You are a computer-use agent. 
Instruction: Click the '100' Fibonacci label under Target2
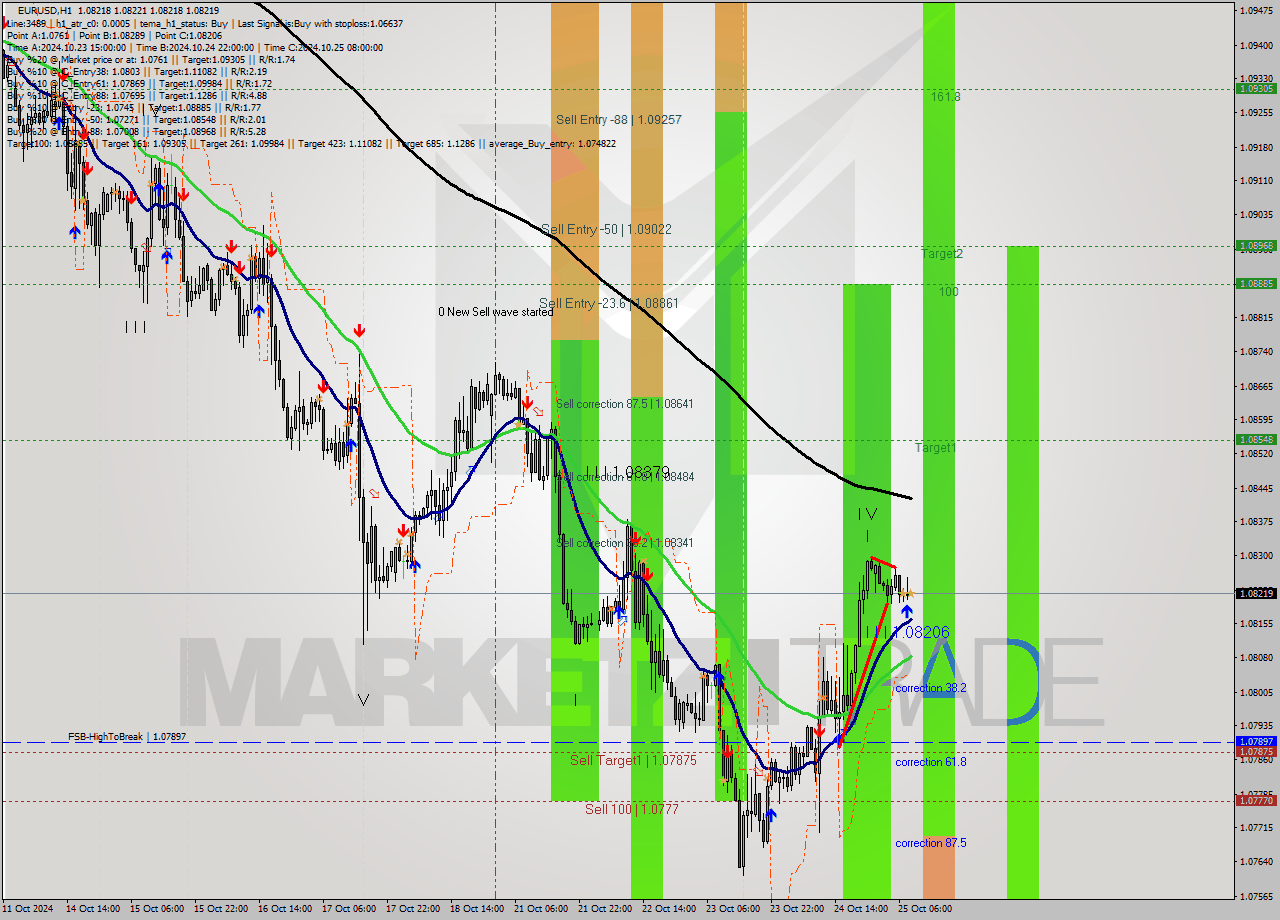(948, 292)
